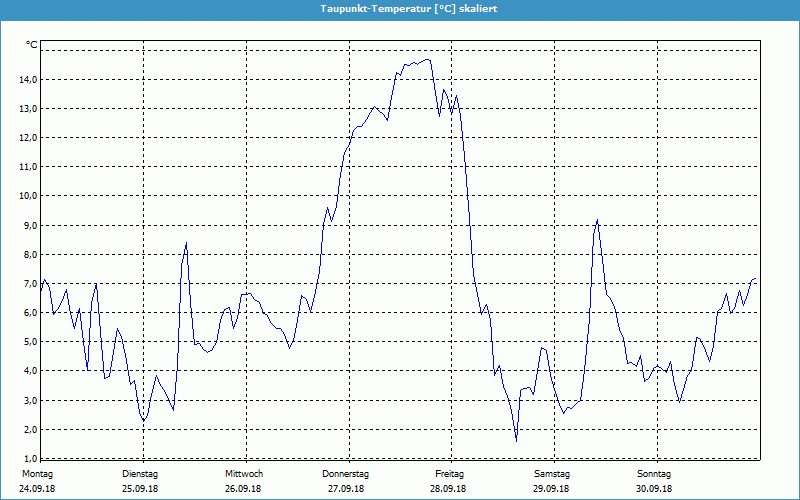Click the °C unit label

32,45
